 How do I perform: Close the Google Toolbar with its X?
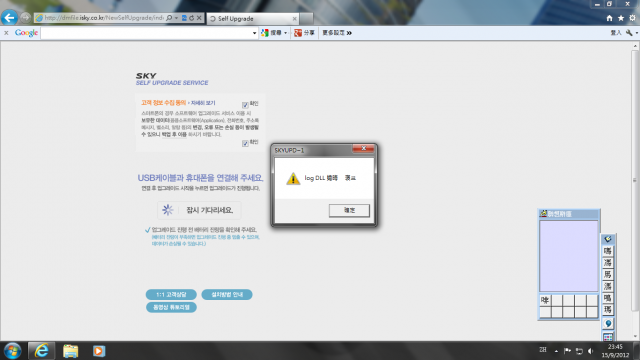[6, 33]
